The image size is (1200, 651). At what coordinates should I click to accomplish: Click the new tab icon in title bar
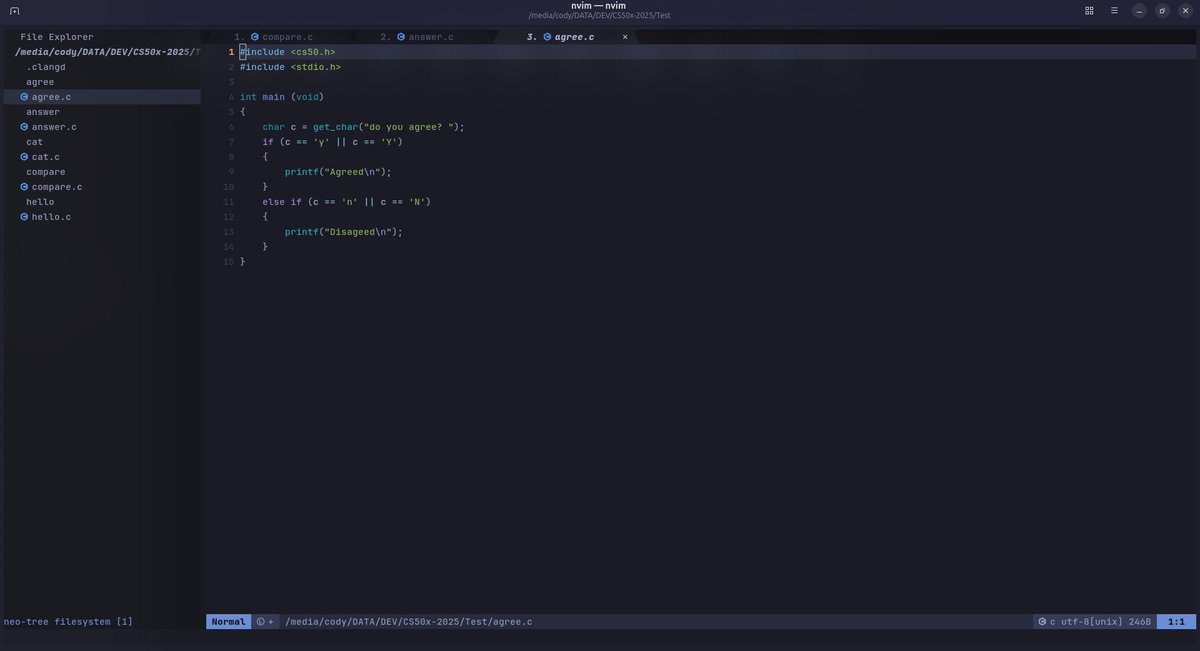[15, 11]
